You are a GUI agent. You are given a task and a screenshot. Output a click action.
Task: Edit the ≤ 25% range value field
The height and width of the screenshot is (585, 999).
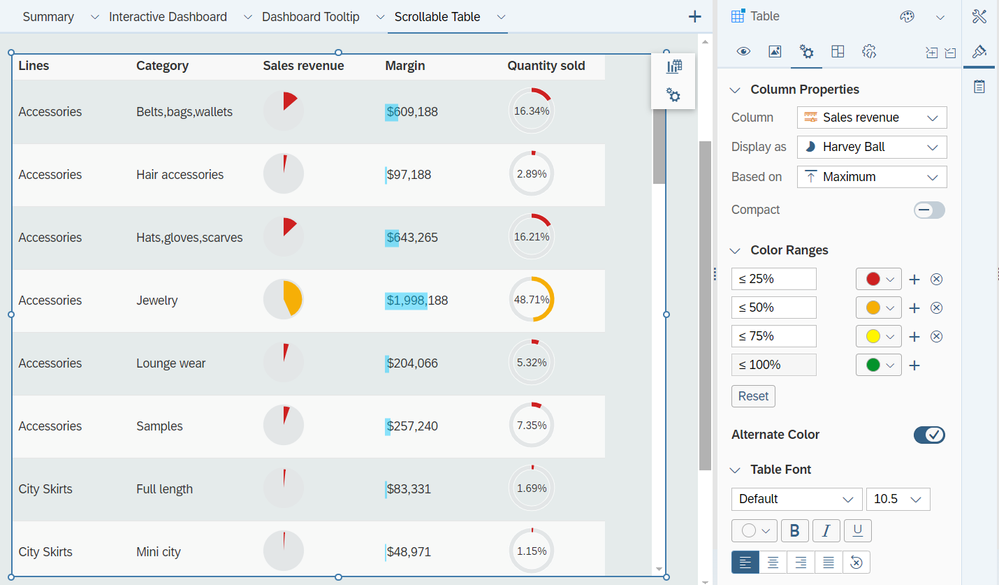click(x=773, y=279)
